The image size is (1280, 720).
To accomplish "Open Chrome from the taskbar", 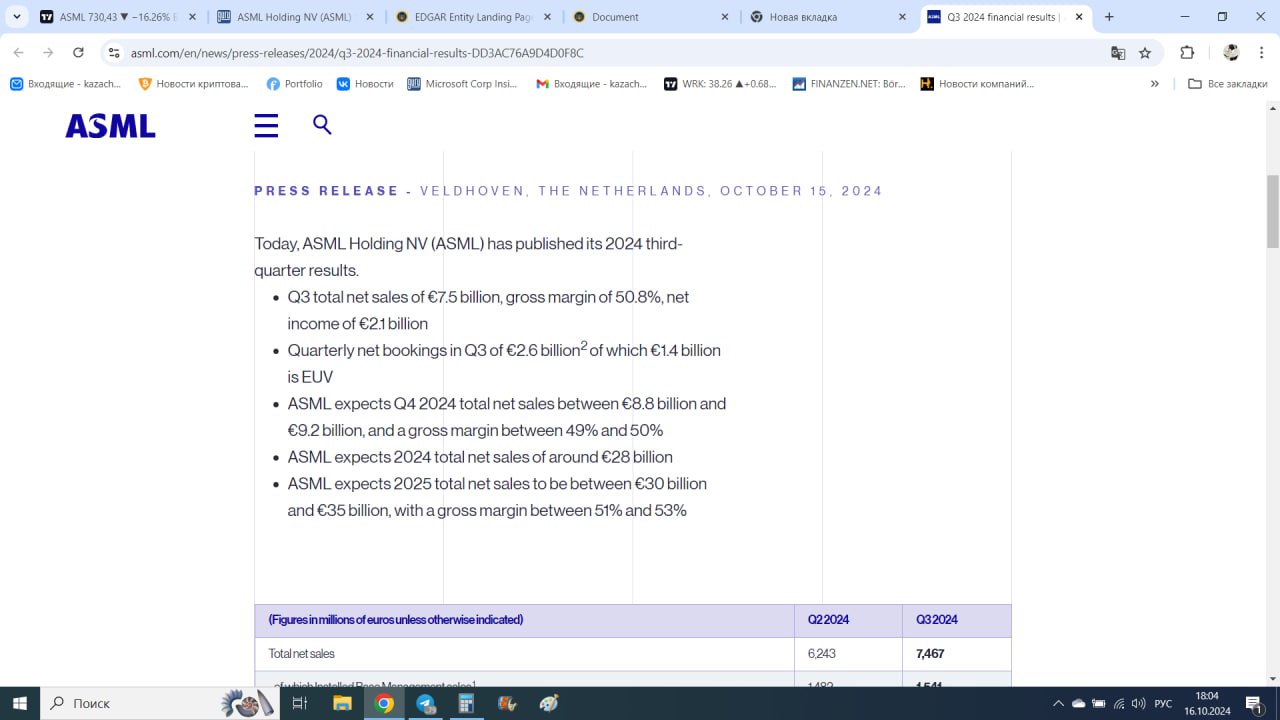I will point(384,704).
